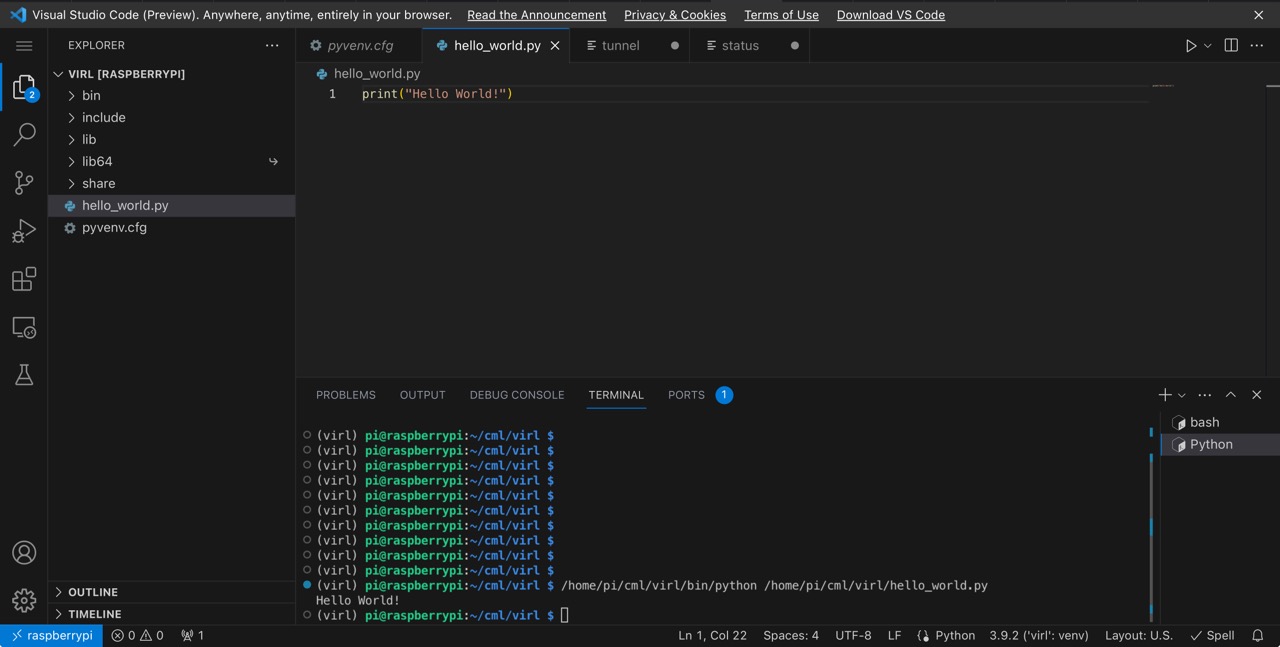
Task: Run the Python file
Action: (x=1190, y=46)
